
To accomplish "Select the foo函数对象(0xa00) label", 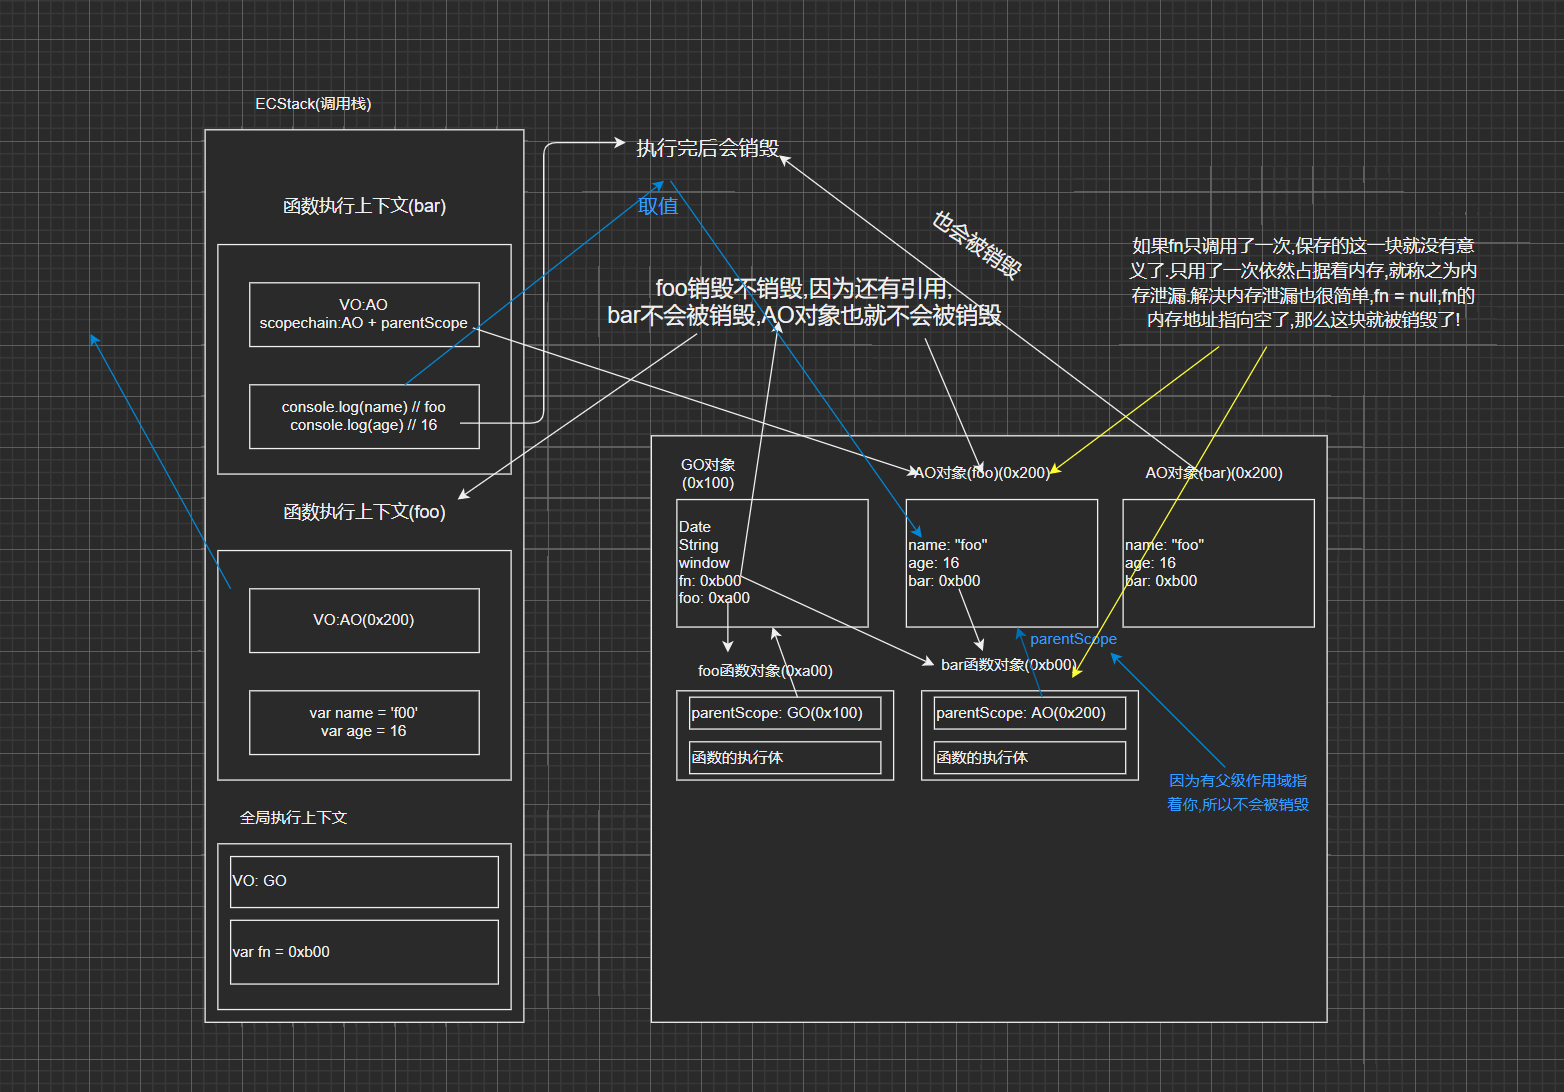I will click(765, 671).
